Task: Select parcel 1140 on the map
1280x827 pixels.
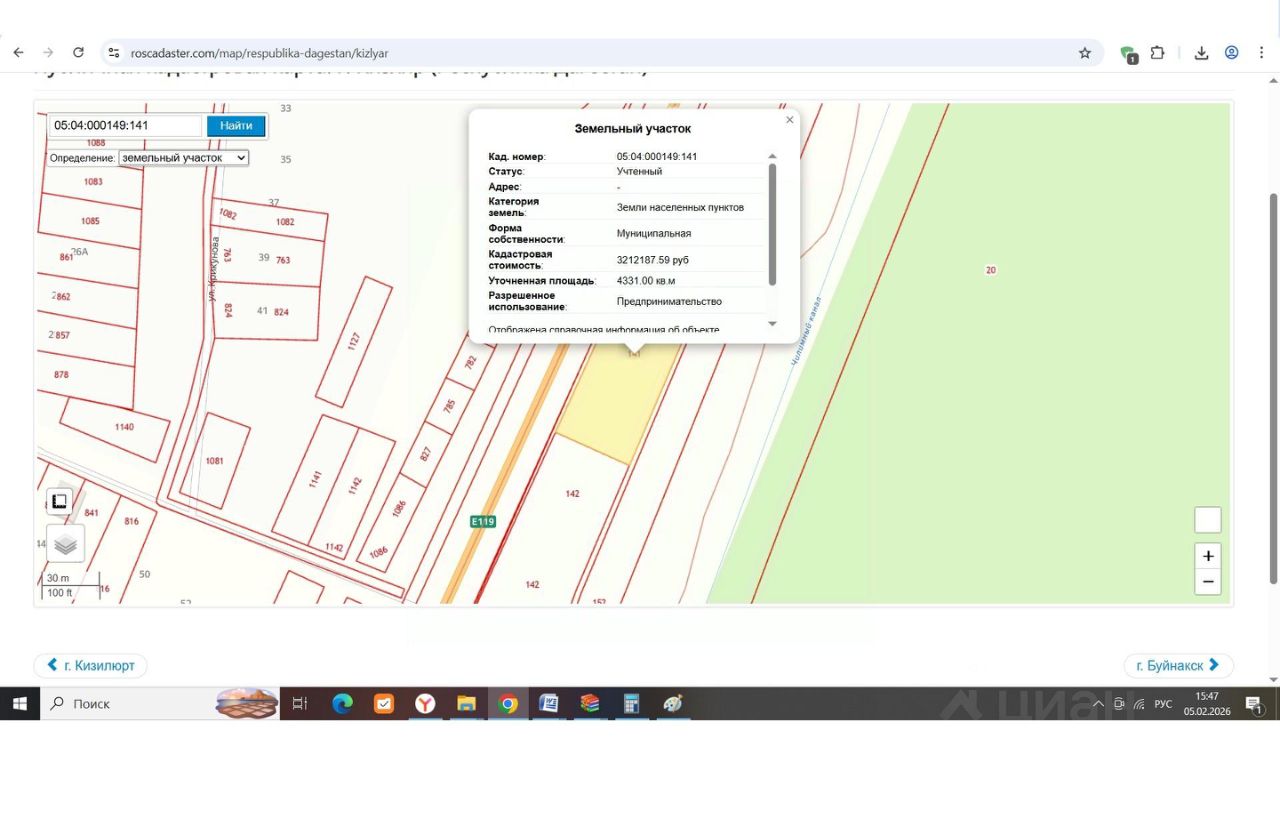Action: coord(124,427)
